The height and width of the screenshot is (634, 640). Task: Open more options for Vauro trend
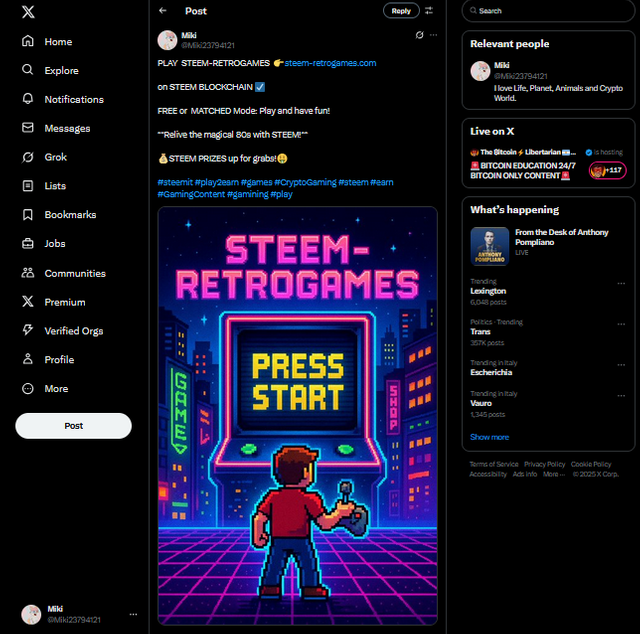click(621, 396)
